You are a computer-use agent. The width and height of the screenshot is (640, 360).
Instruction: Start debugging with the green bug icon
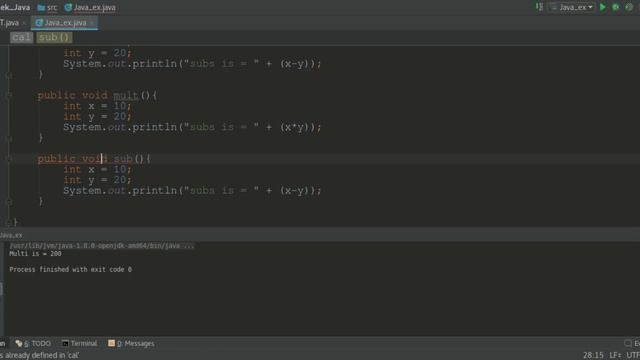(x=616, y=7)
